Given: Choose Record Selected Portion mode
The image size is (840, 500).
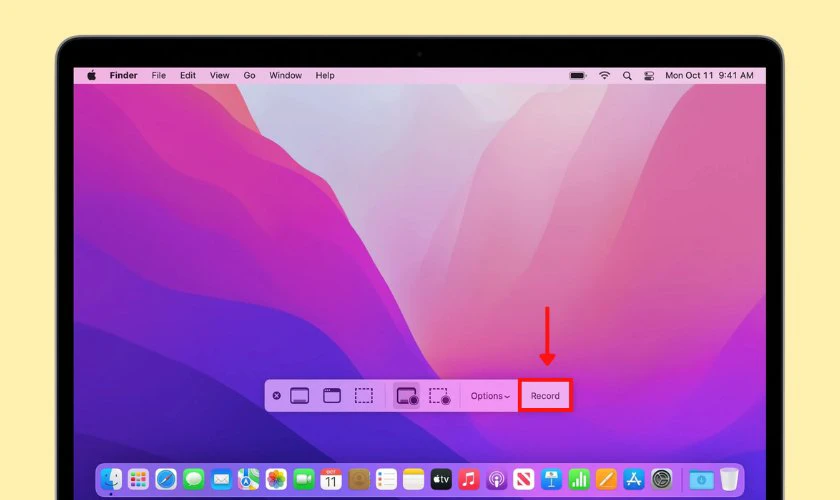Looking at the screenshot, I should coord(439,396).
